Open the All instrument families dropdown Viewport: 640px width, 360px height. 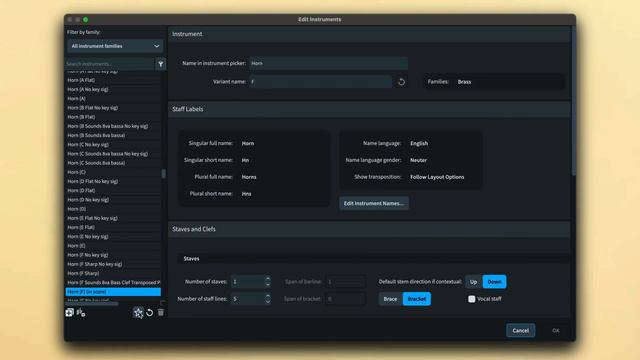point(115,46)
